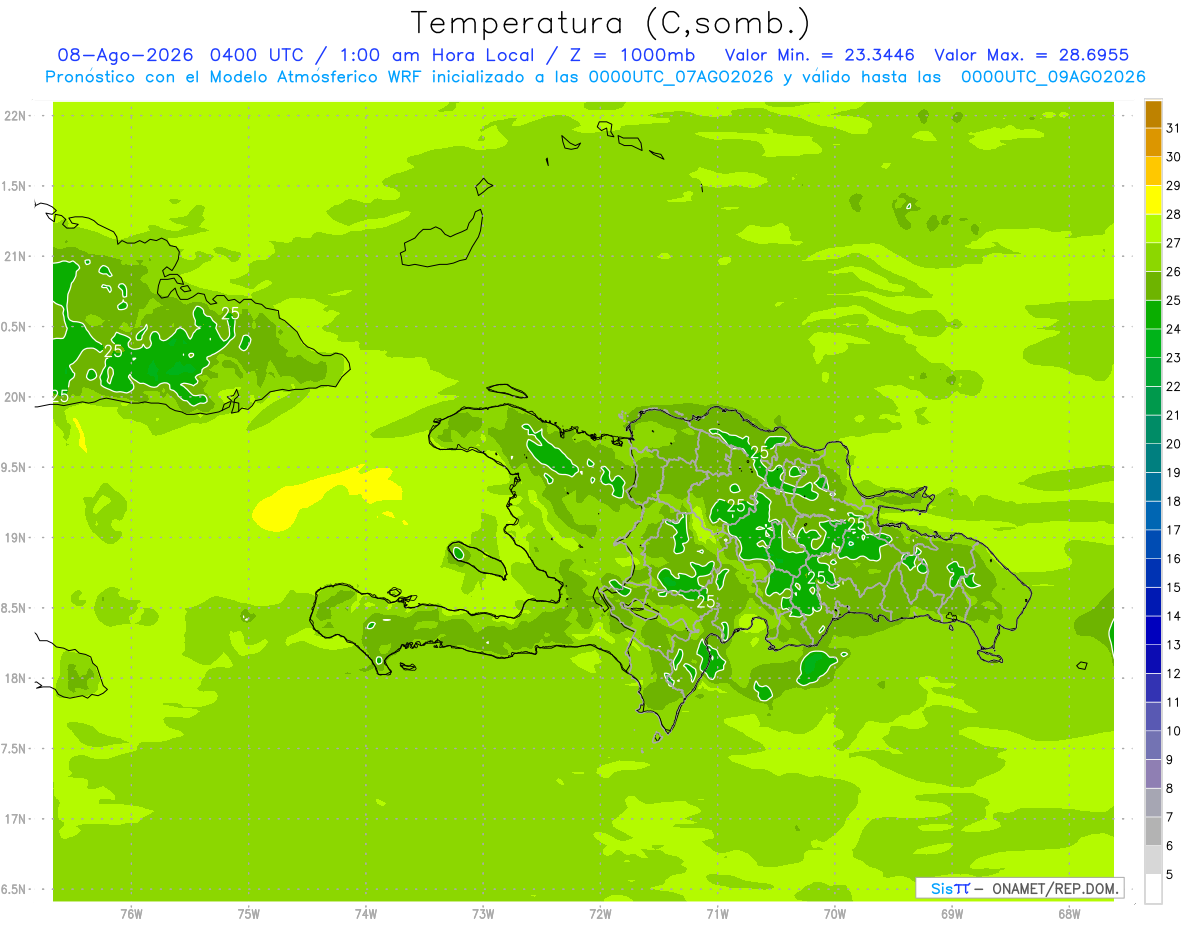Screen dimensions: 1200x927
Task: Click the title "Temperatura (C,somb.)"
Action: point(611,23)
